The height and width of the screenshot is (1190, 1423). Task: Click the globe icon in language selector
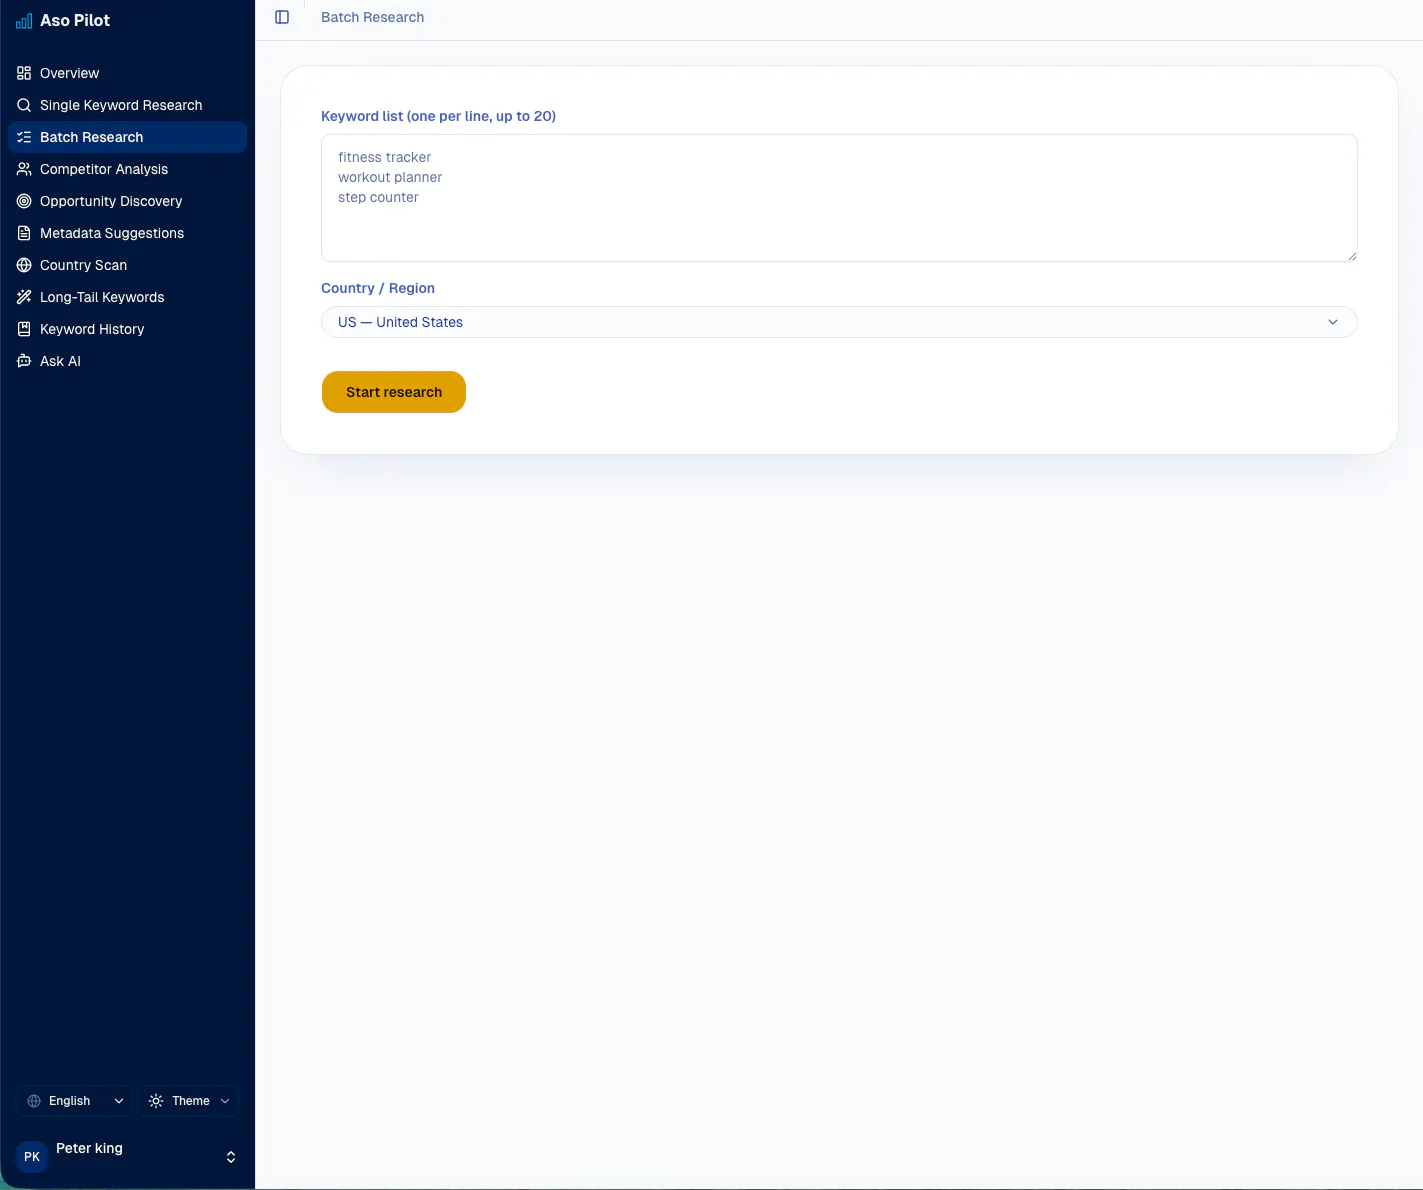coord(34,1101)
